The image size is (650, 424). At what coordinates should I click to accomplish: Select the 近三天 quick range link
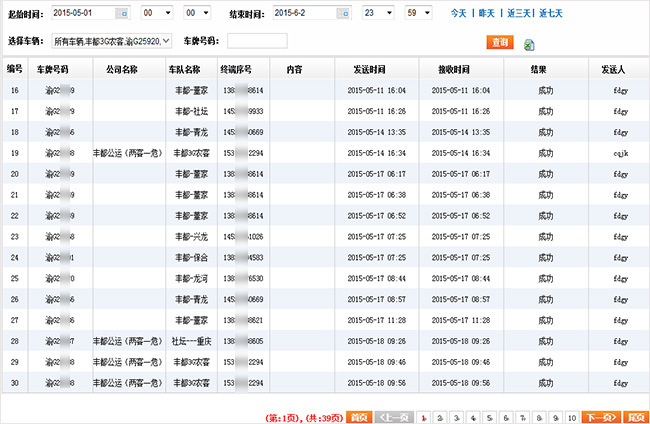(x=519, y=13)
